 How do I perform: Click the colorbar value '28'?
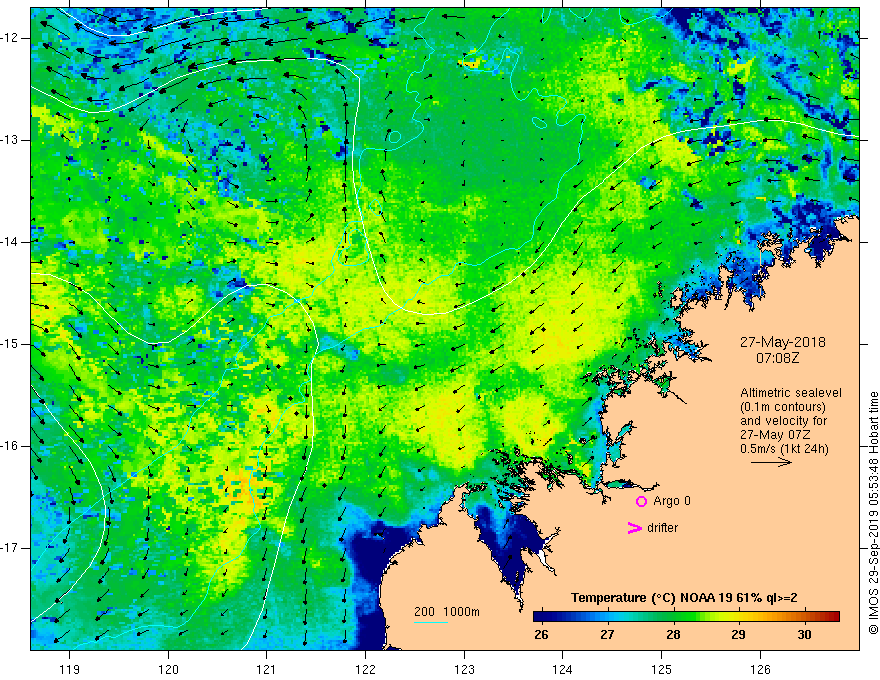pos(673,635)
